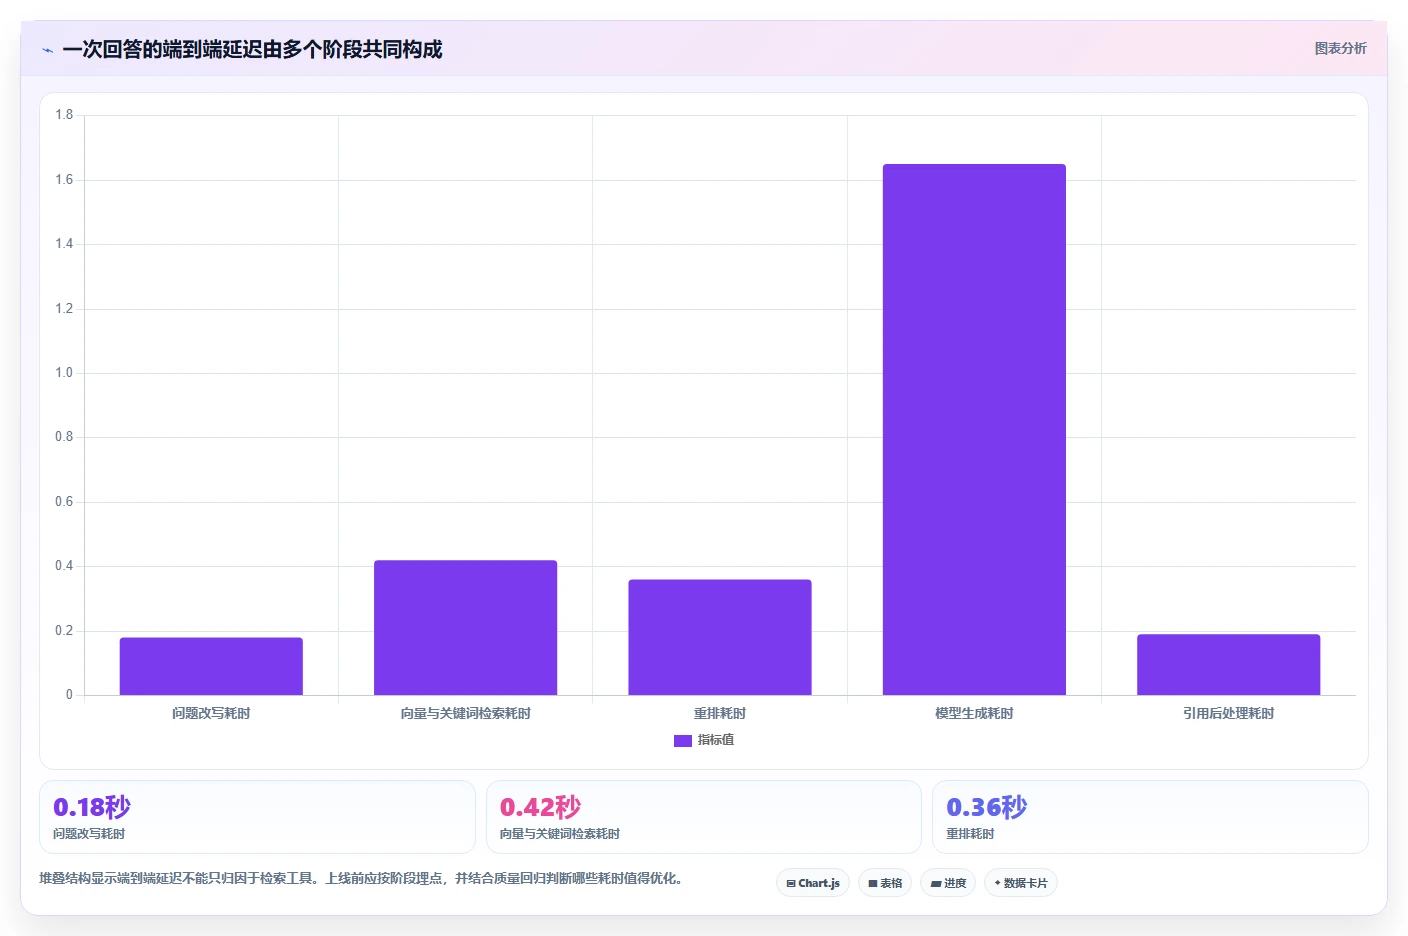Image resolution: width=1408 pixels, height=936 pixels.
Task: Click the 进度 tag's bar icon
Action: [x=936, y=884]
